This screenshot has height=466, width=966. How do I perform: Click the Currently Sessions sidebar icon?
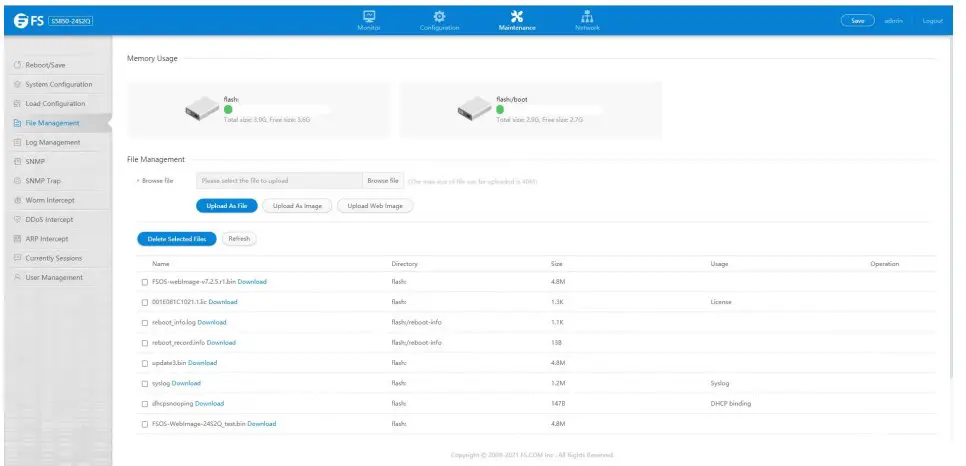tap(17, 258)
